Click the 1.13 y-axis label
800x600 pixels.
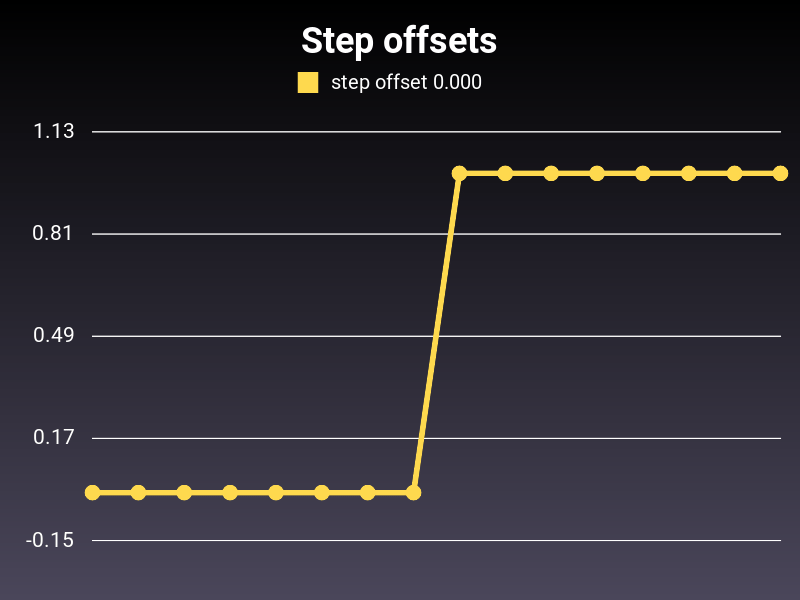(x=54, y=132)
